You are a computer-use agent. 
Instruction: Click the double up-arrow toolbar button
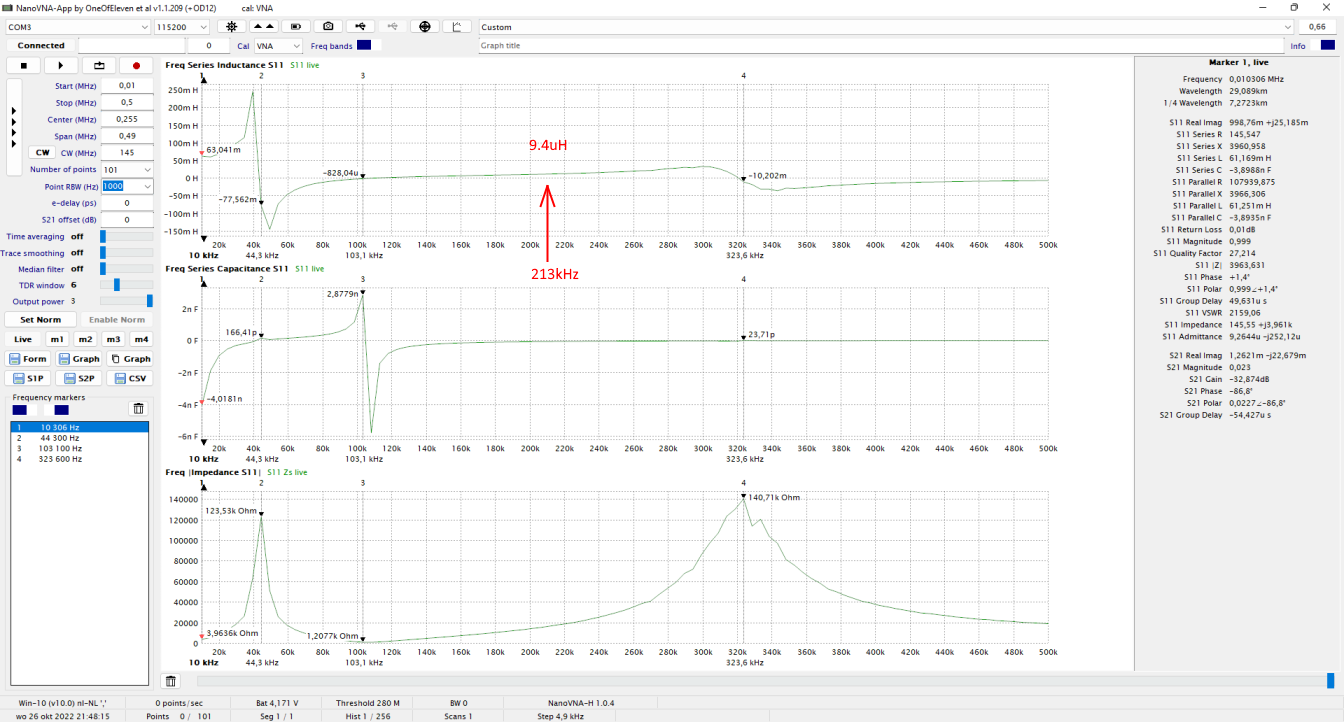pyautogui.click(x=264, y=27)
